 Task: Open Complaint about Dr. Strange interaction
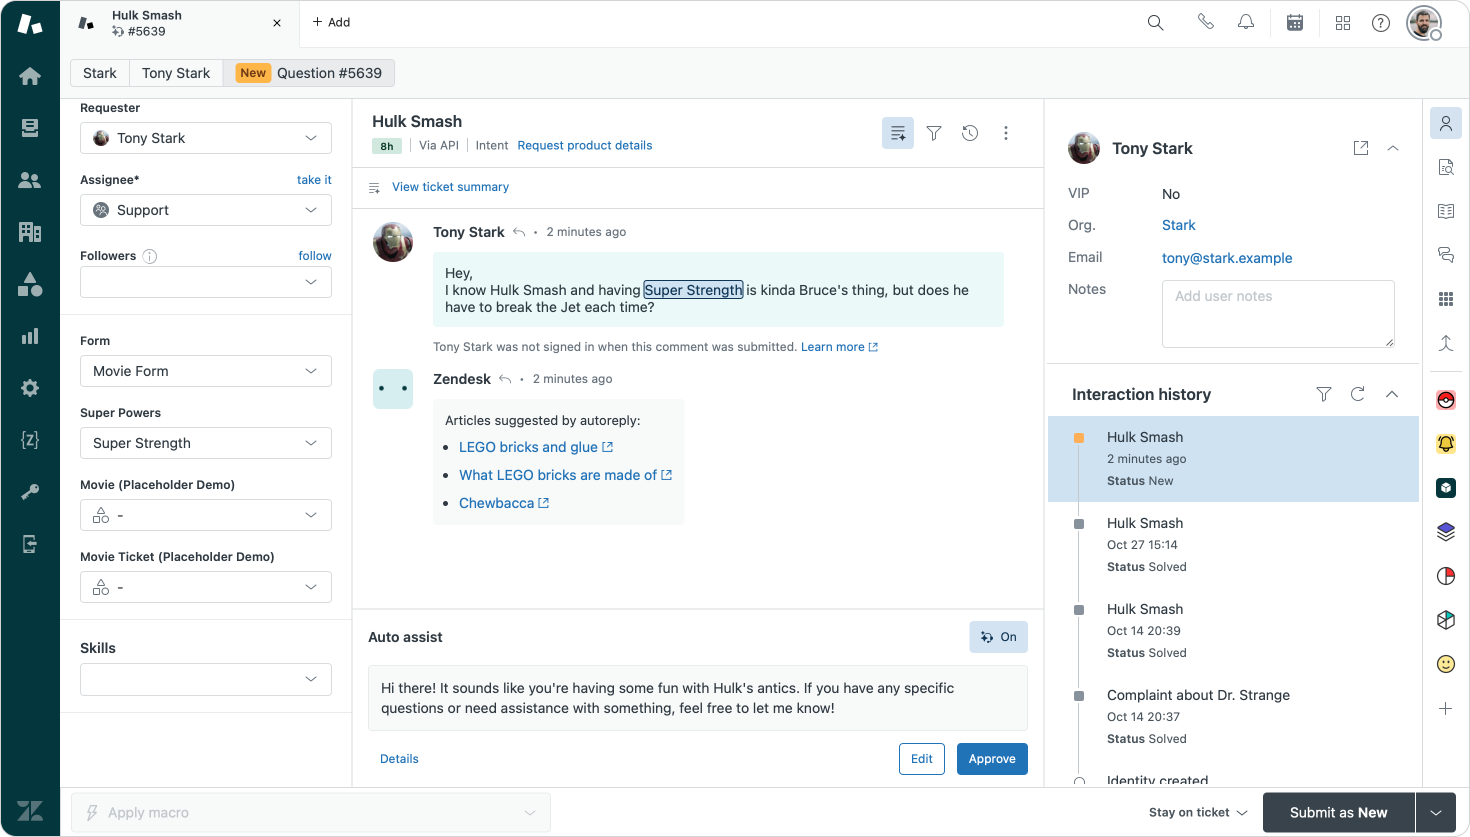(x=1233, y=717)
